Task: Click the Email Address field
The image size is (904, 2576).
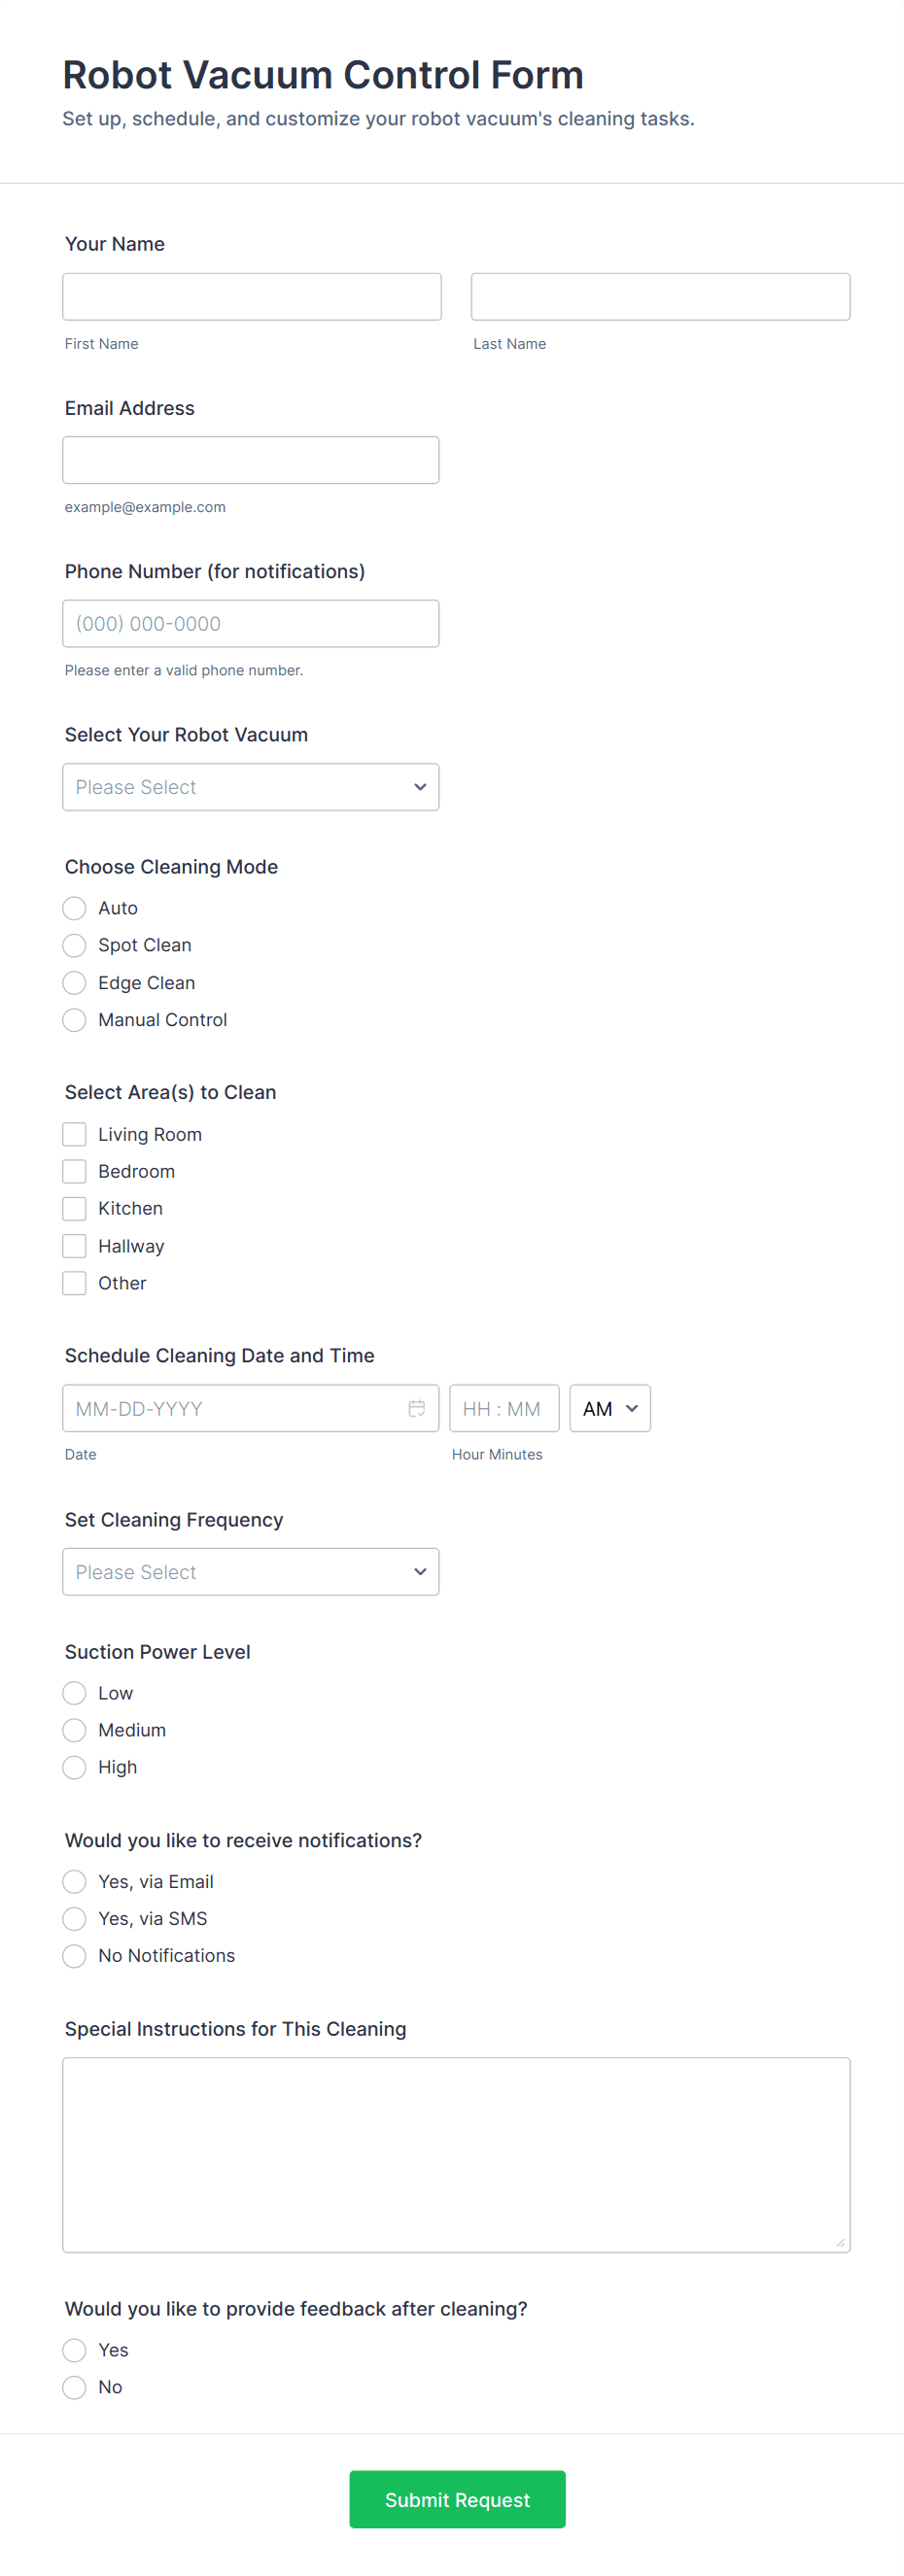Action: pos(250,460)
